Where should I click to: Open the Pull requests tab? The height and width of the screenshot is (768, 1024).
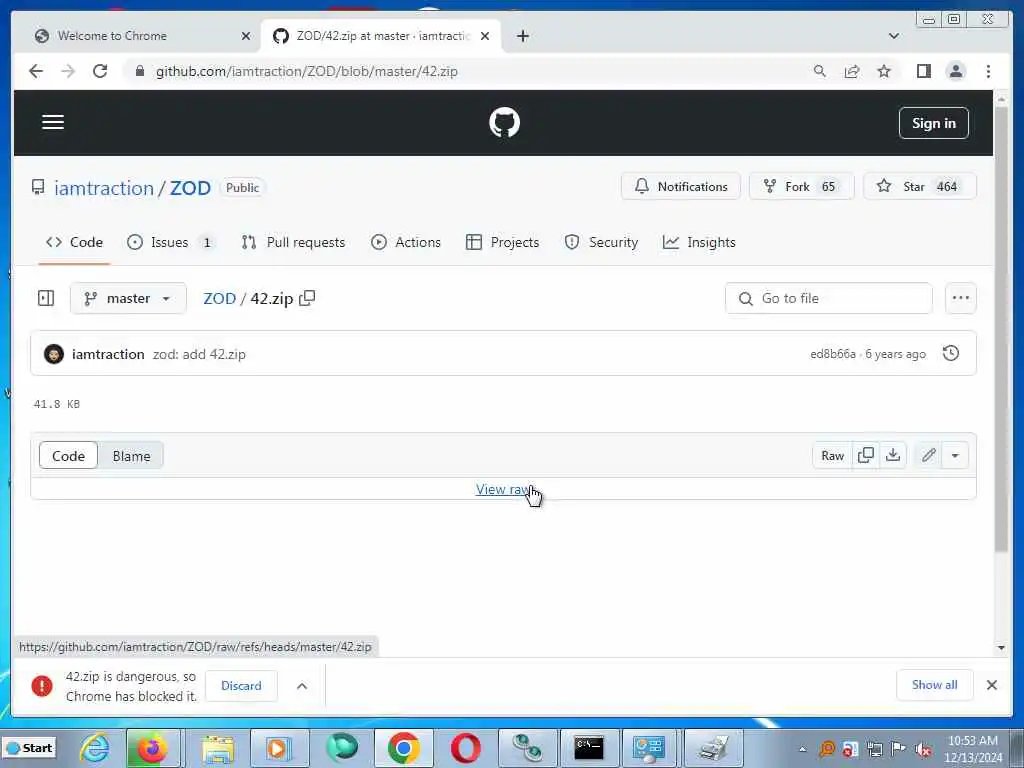(293, 242)
